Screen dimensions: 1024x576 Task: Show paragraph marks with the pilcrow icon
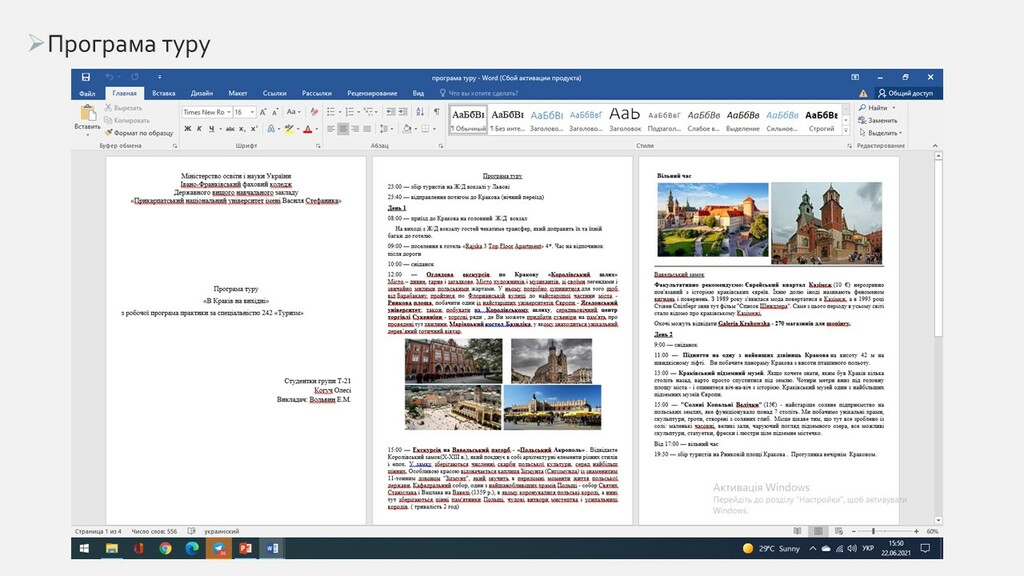437,112
